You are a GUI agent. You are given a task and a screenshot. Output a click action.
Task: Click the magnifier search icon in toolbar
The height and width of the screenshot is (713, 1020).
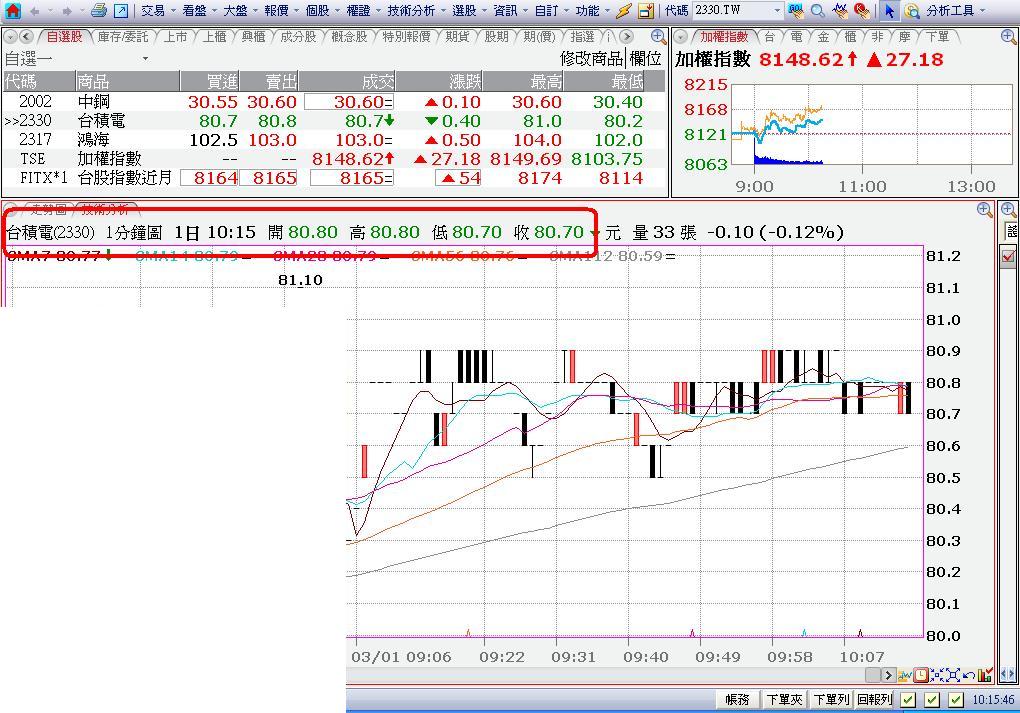tap(818, 10)
